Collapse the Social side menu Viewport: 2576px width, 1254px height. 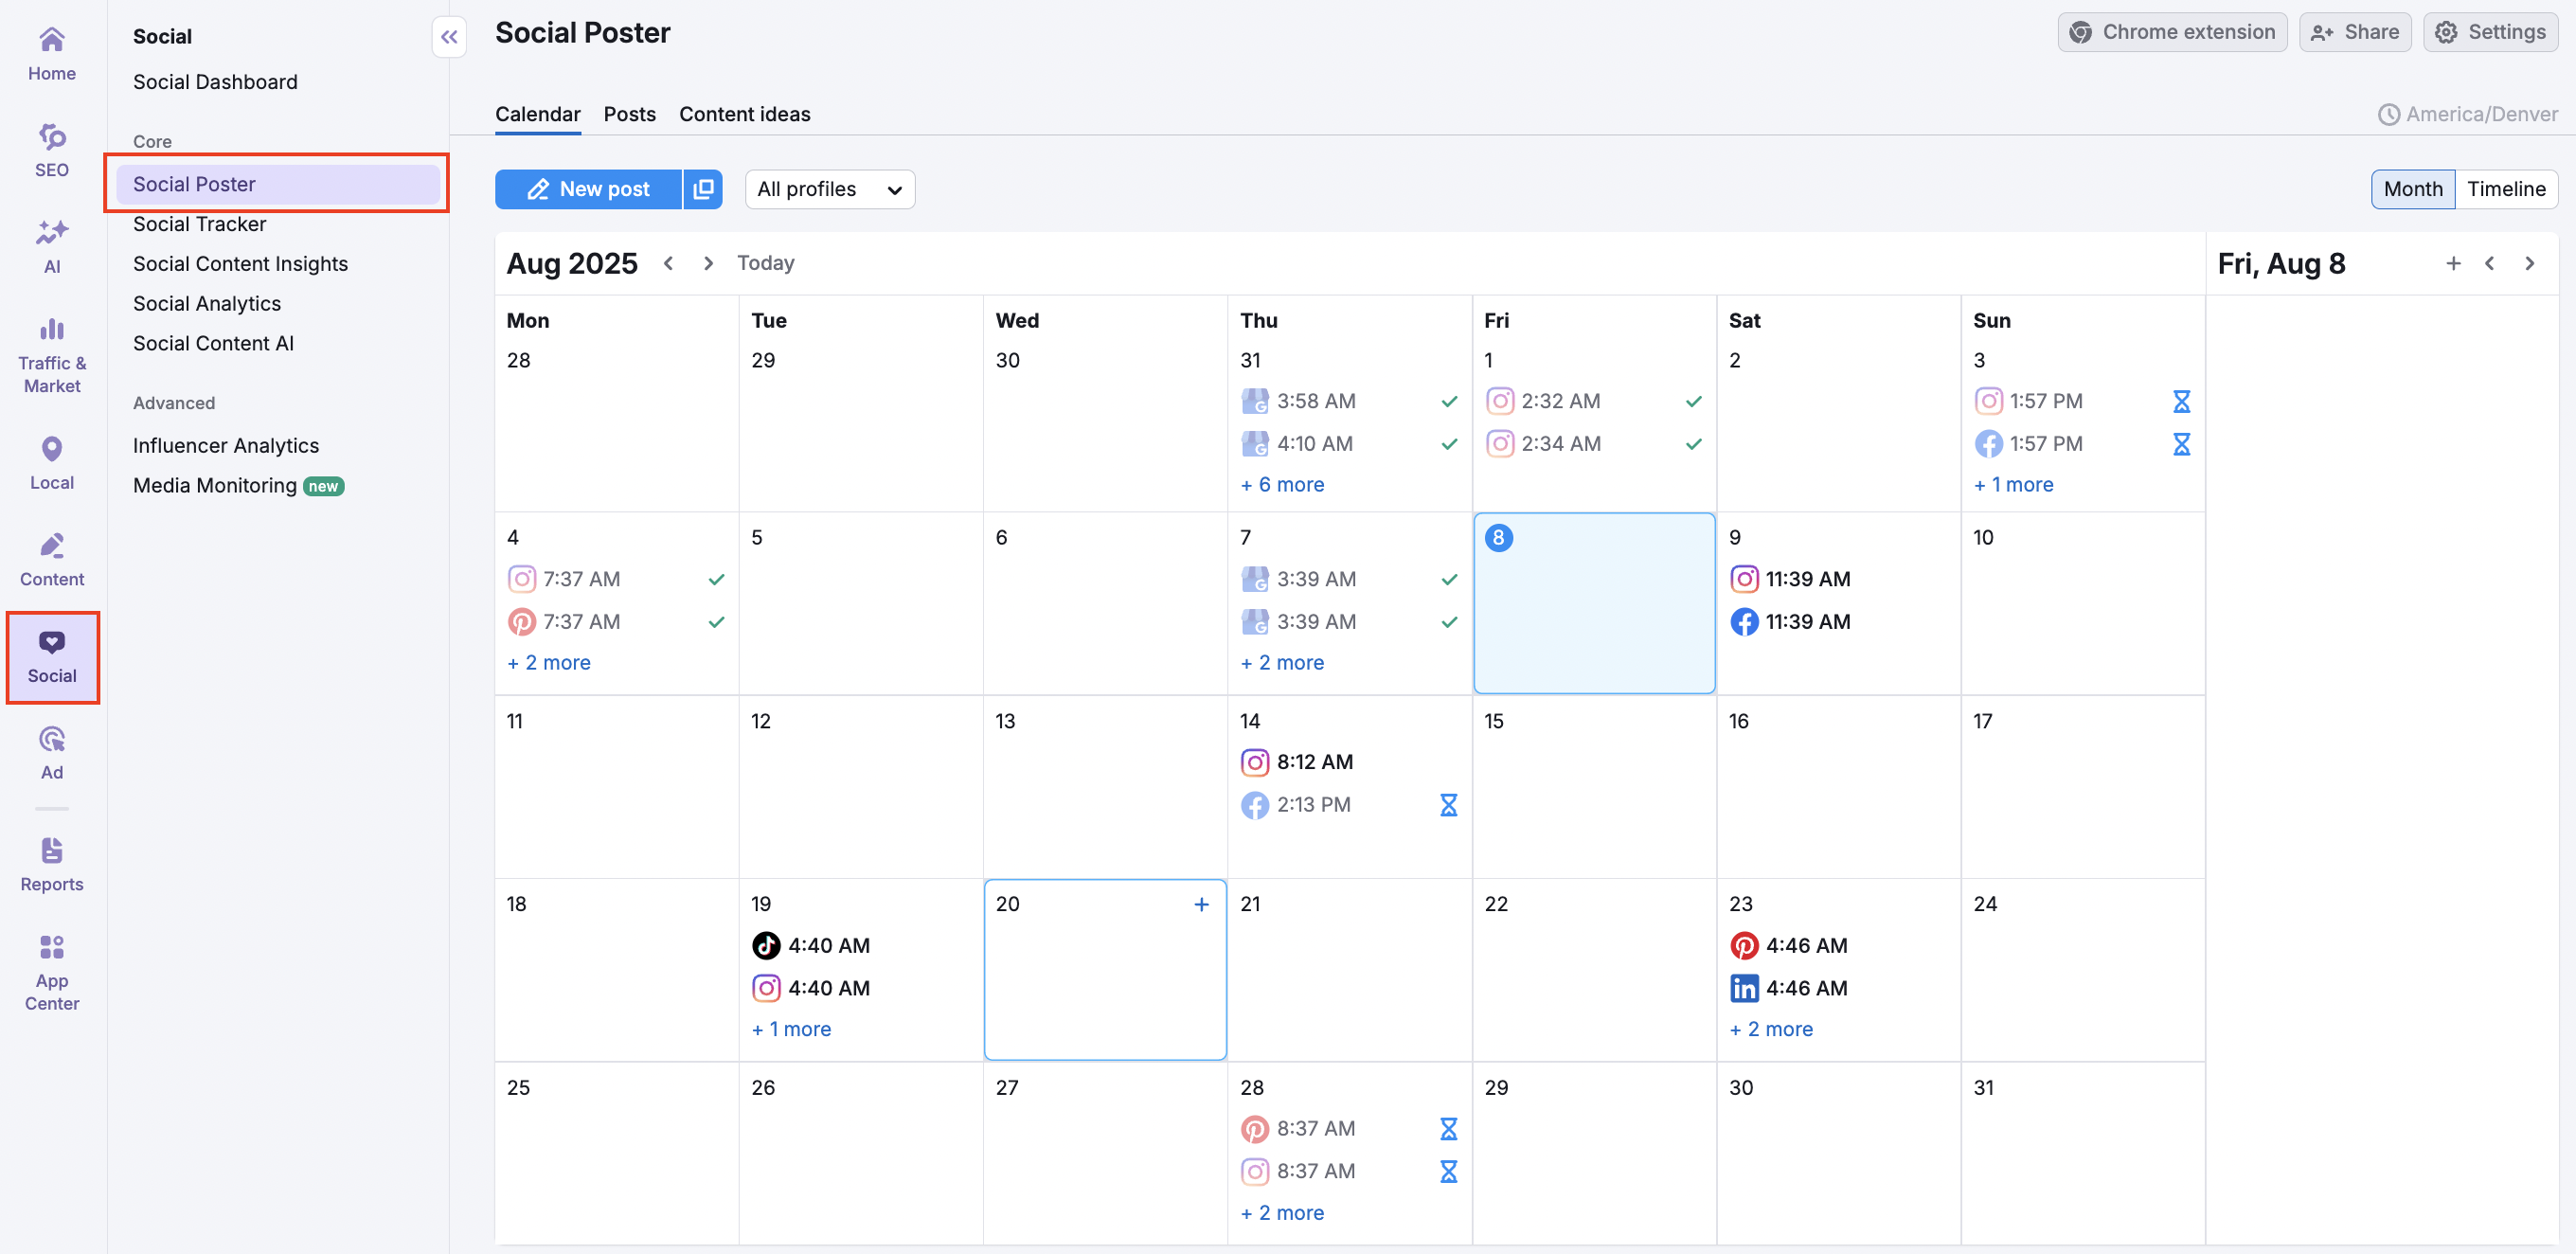click(x=449, y=37)
